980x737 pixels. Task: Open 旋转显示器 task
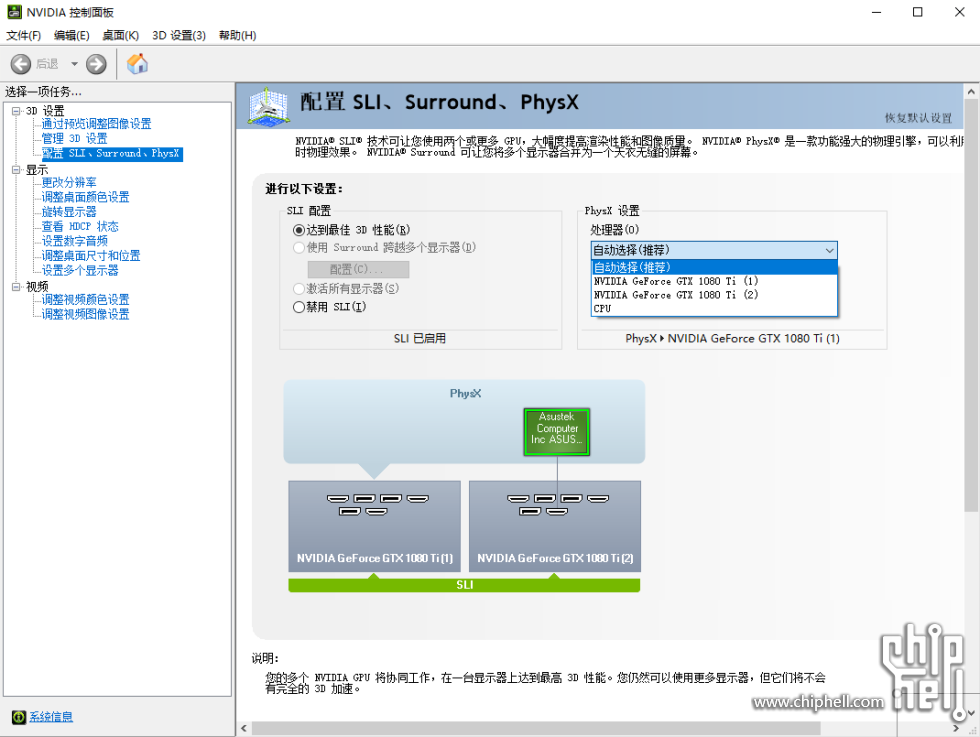(69, 212)
